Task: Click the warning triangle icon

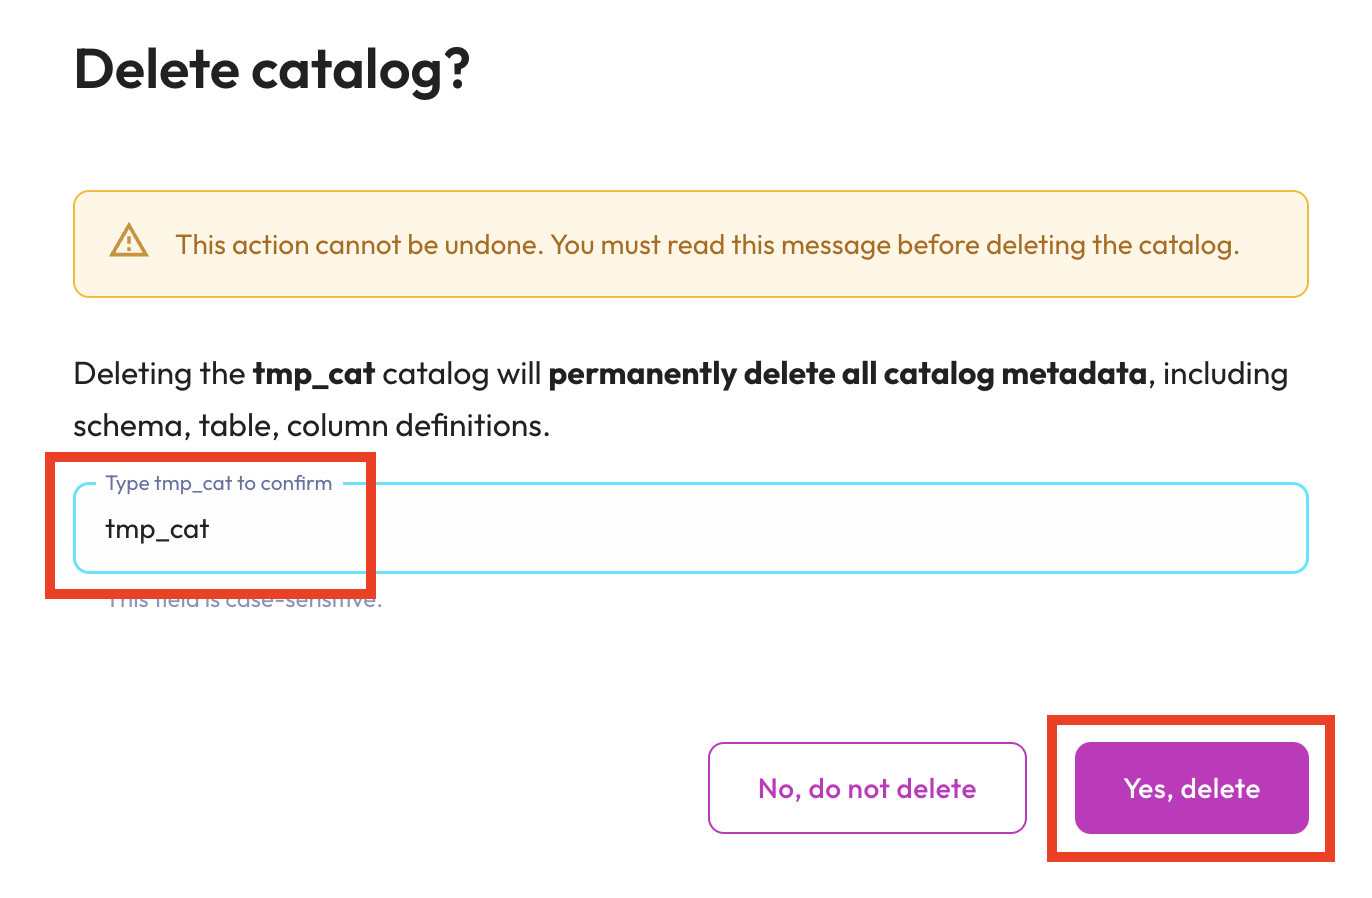Action: [x=129, y=243]
